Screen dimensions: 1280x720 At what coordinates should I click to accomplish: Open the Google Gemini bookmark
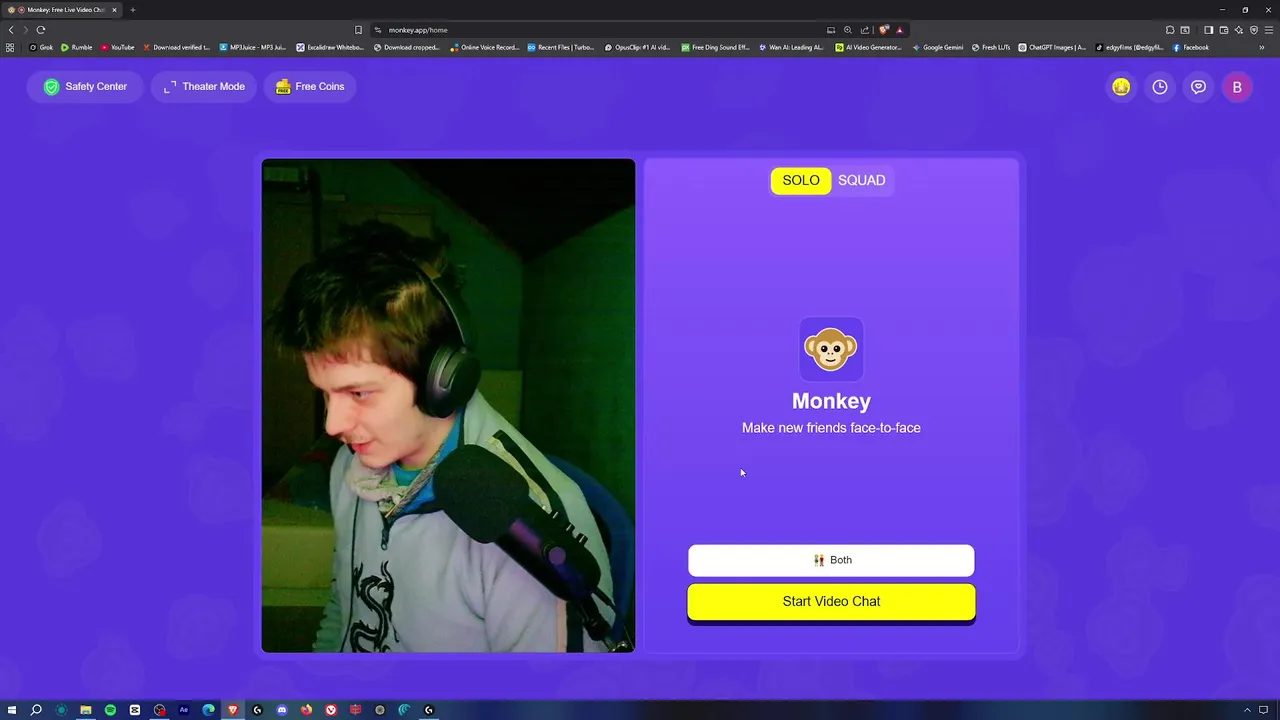937,47
